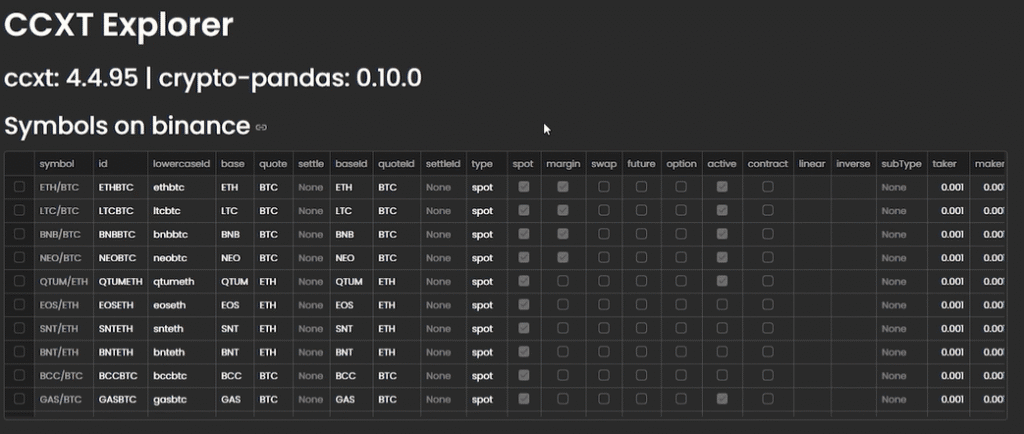The width and height of the screenshot is (1024, 434).
Task: Sort table by the taker column header
Action: click(x=944, y=164)
